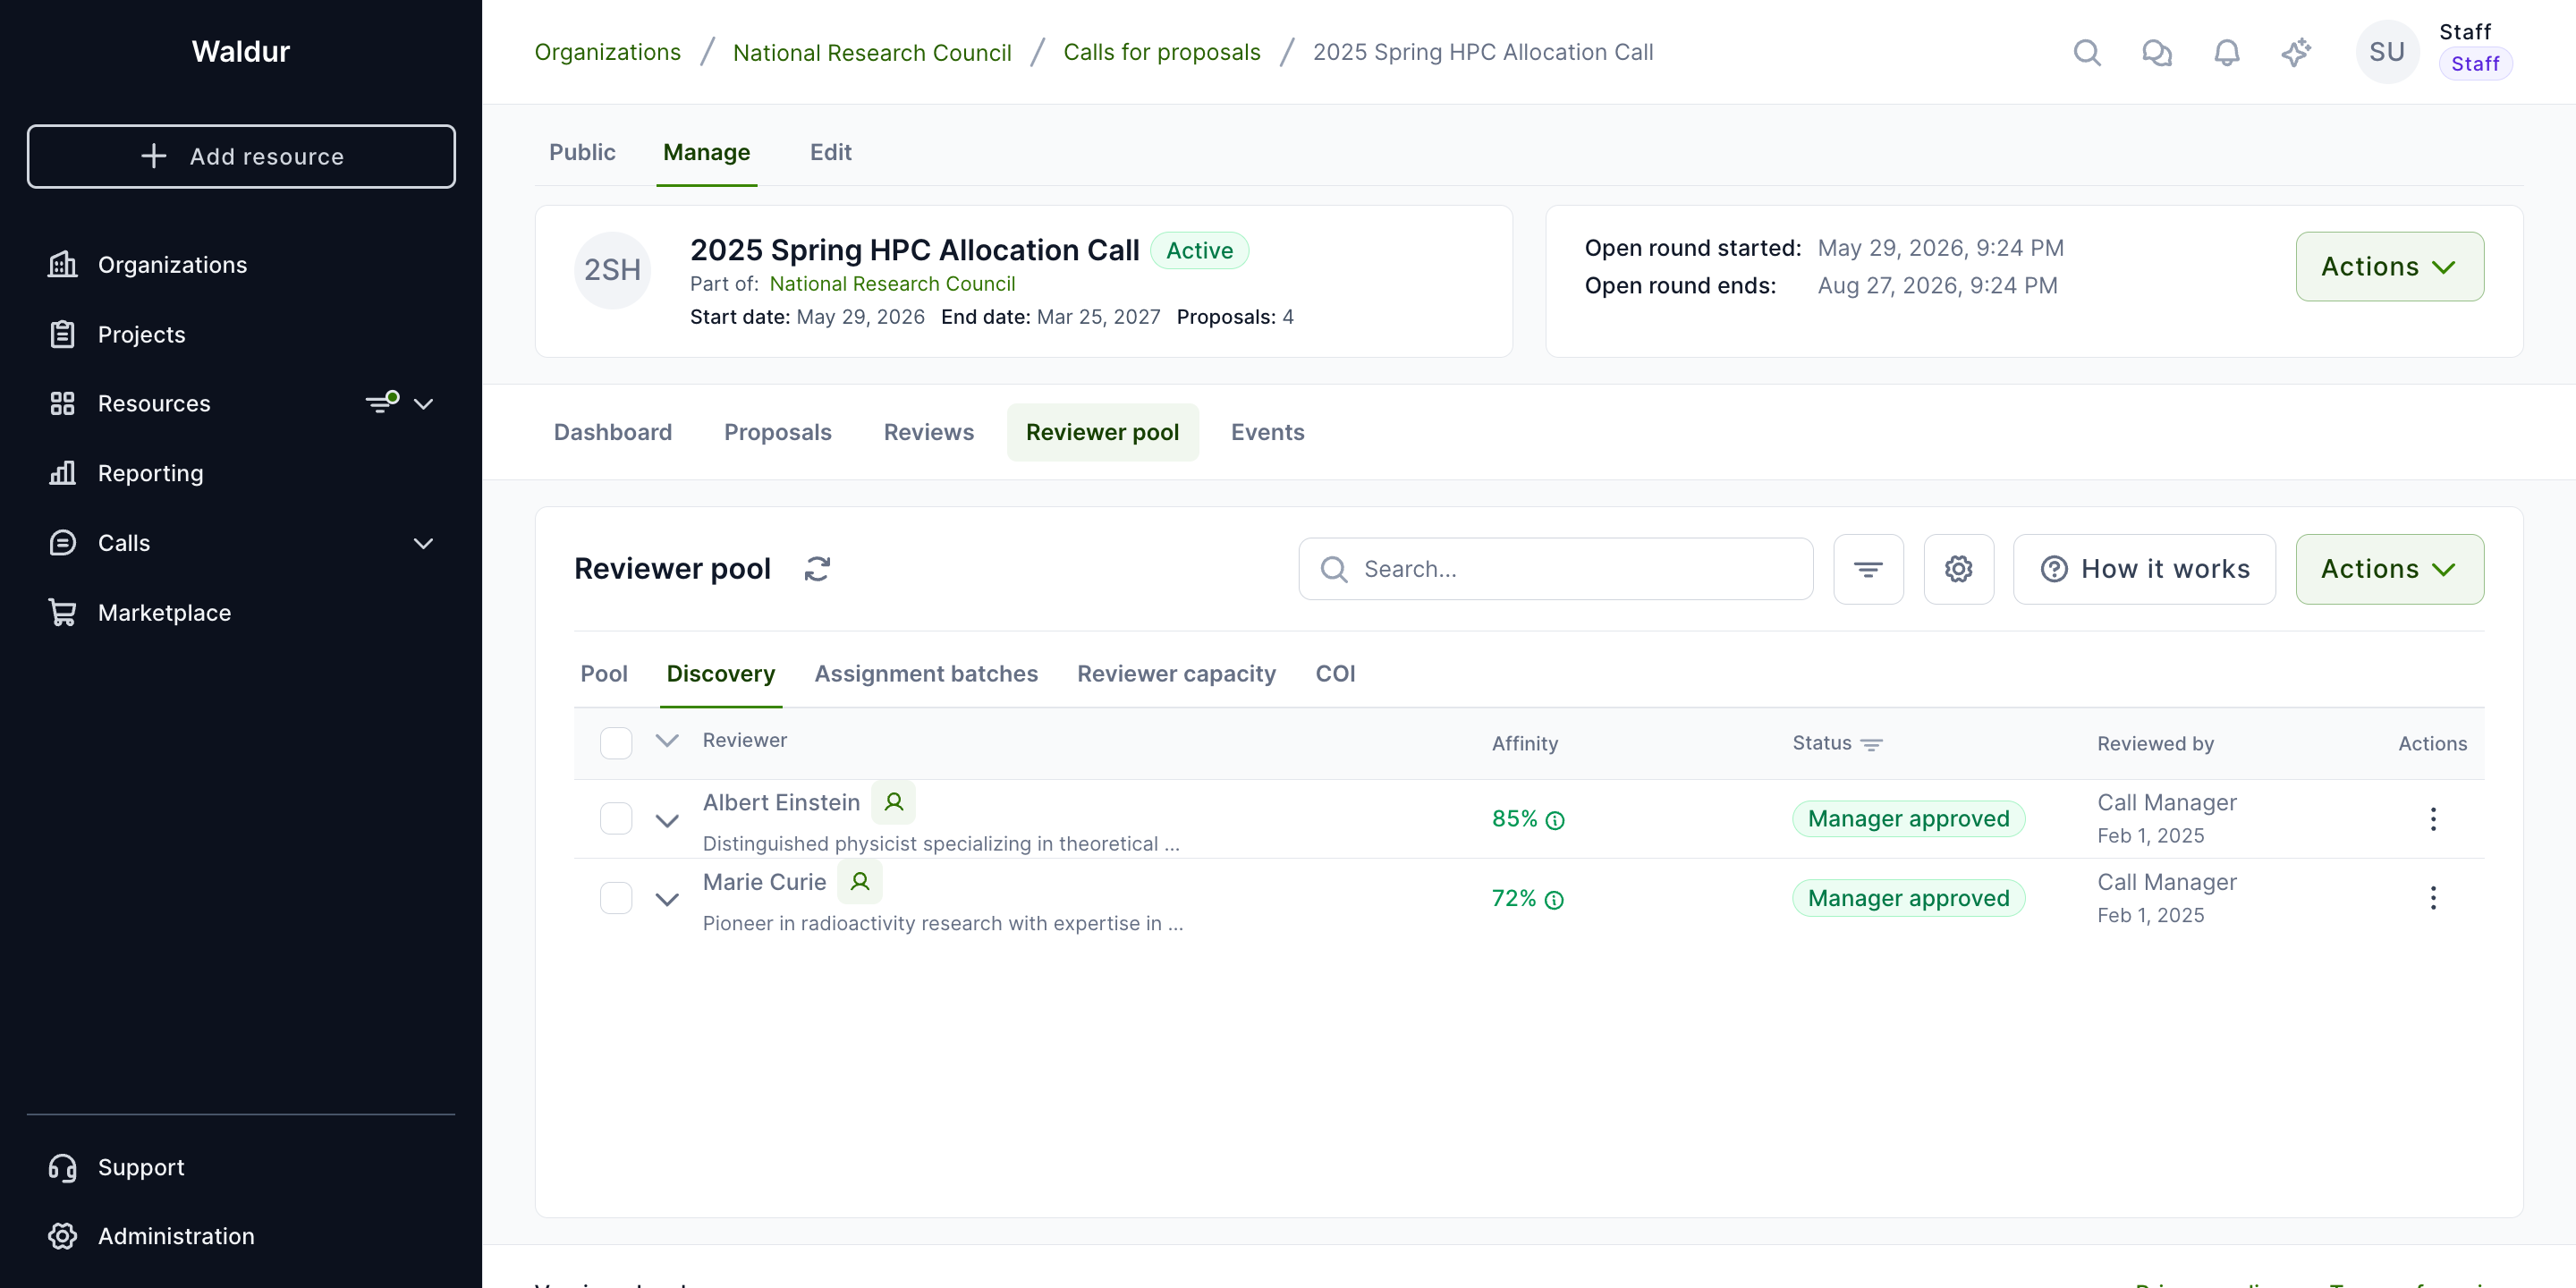The width and height of the screenshot is (2576, 1288).
Task: Open table settings gear icon
Action: [1958, 569]
